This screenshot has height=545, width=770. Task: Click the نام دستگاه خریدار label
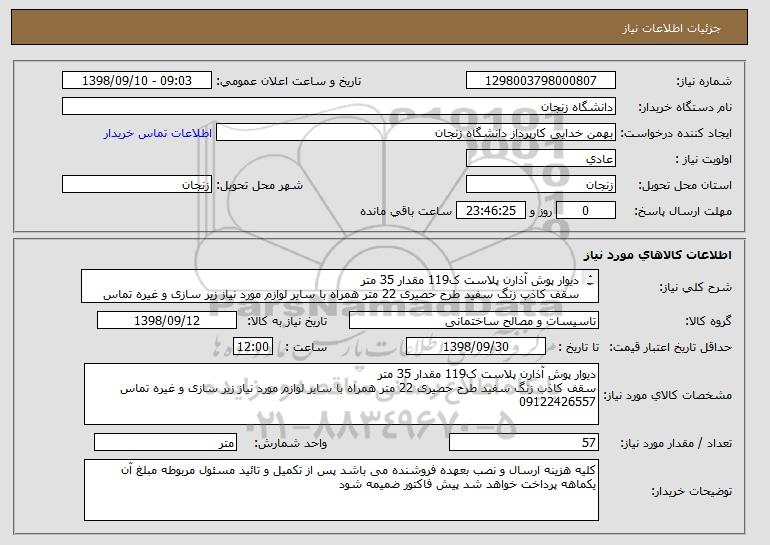(x=685, y=108)
